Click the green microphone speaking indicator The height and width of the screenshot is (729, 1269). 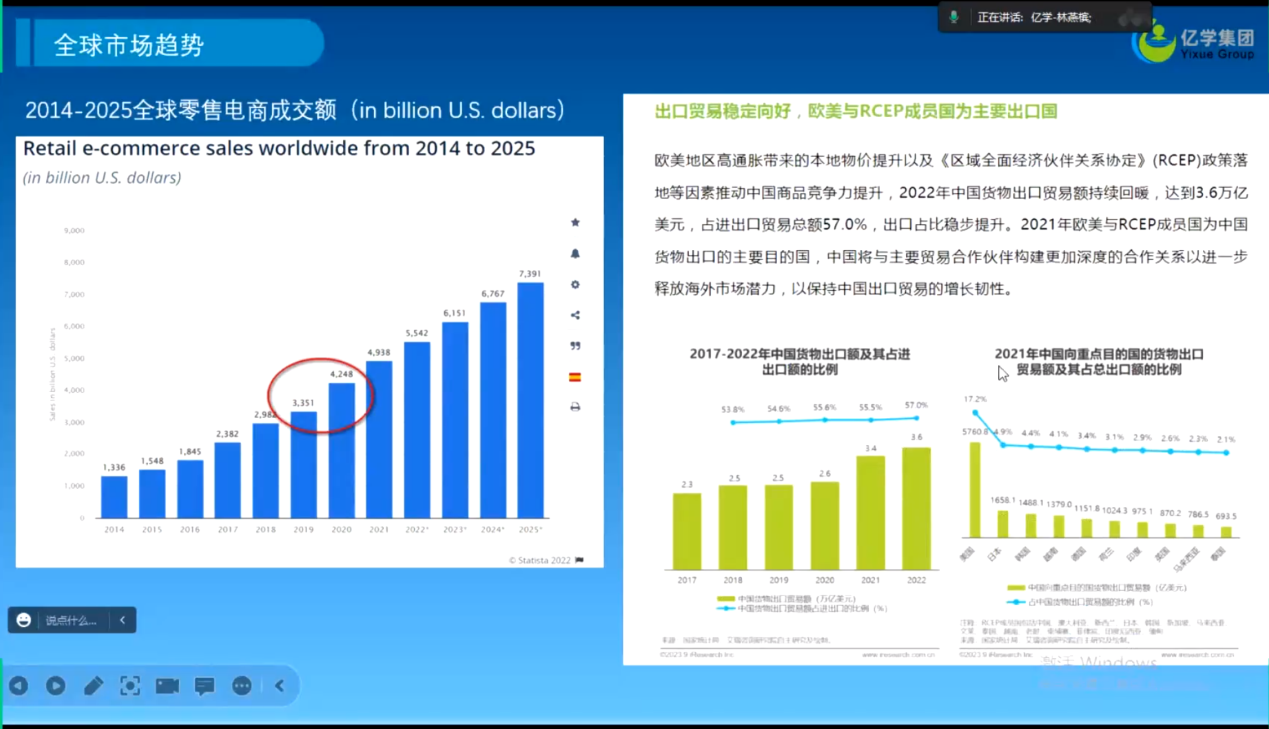(x=954, y=17)
